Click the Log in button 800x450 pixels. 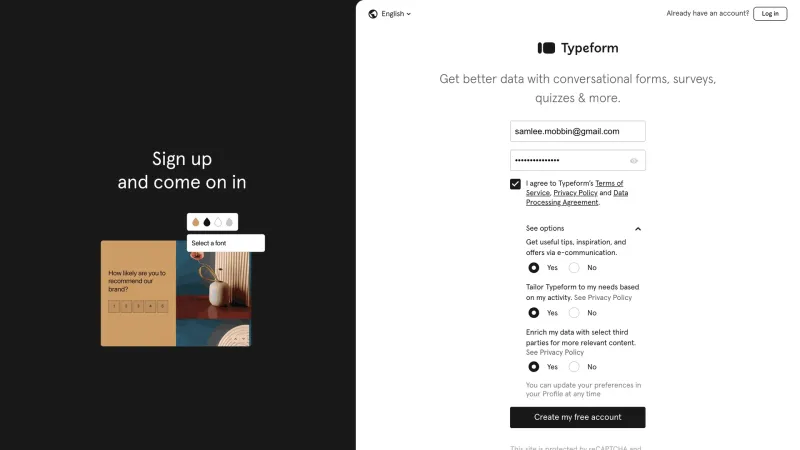[x=770, y=14]
